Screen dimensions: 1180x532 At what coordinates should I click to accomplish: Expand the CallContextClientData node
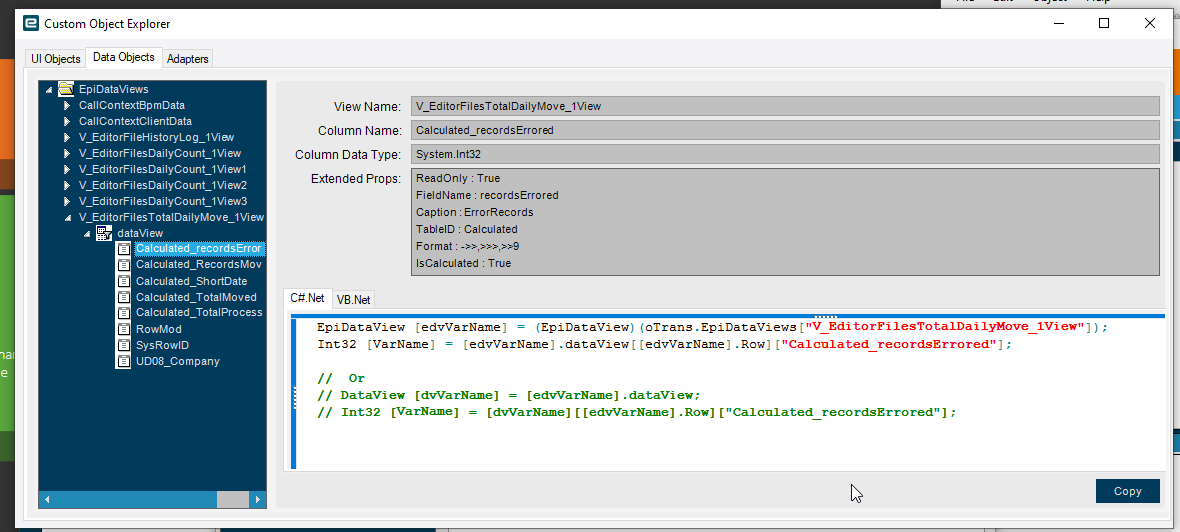click(67, 121)
